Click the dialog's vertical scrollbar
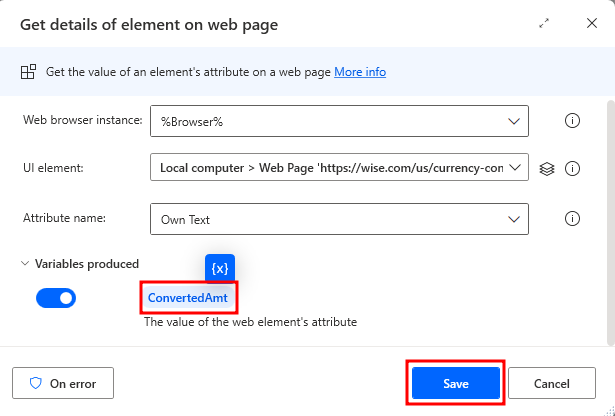This screenshot has width=615, height=416. [611, 222]
